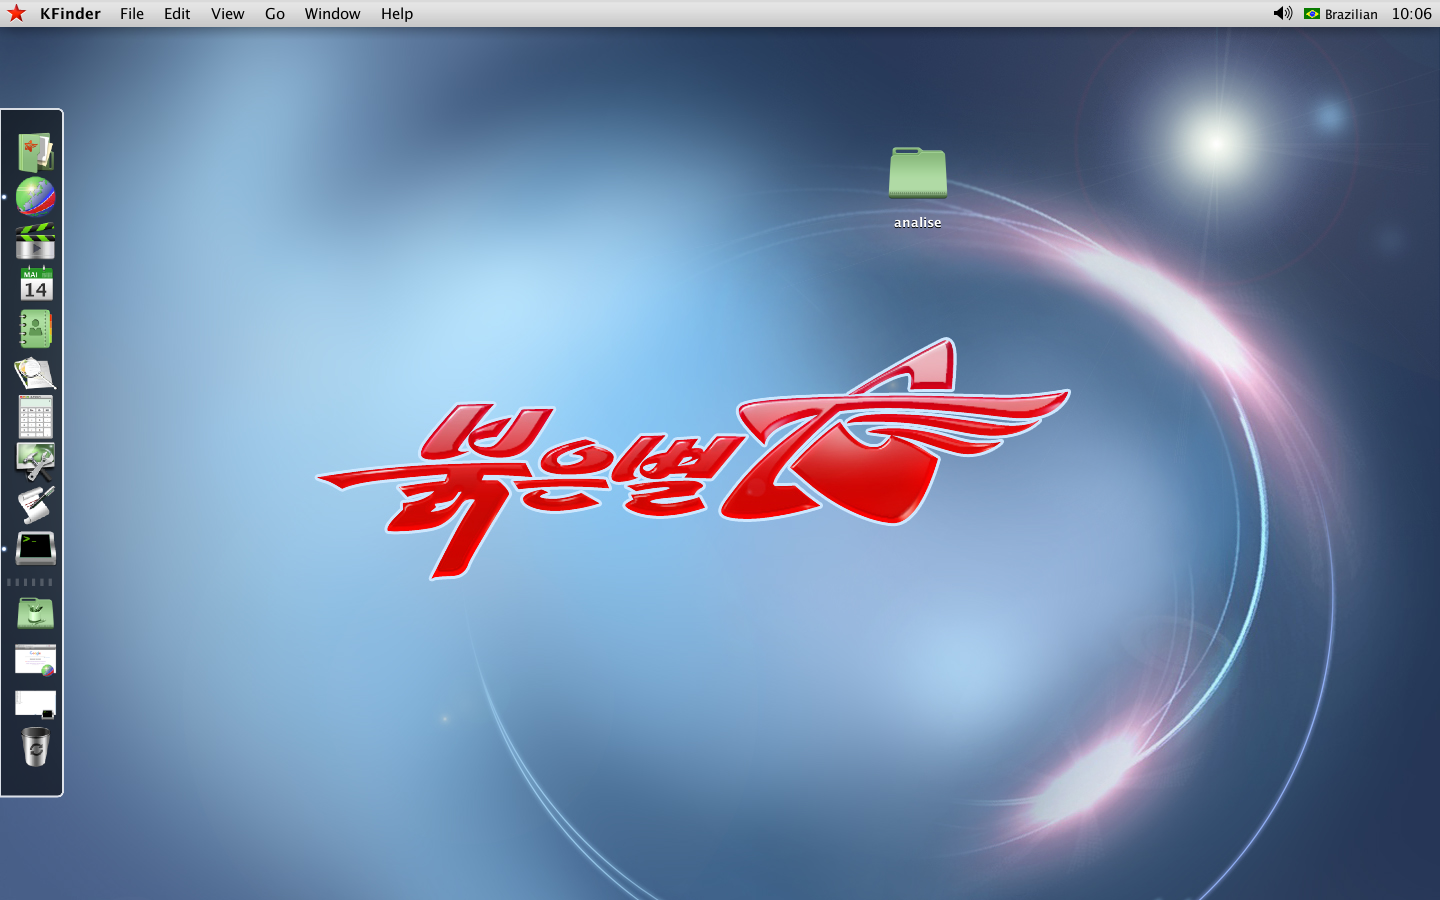This screenshot has height=900, width=1440.
Task: Restore the minimized terminal window thumbnail
Action: click(x=35, y=704)
